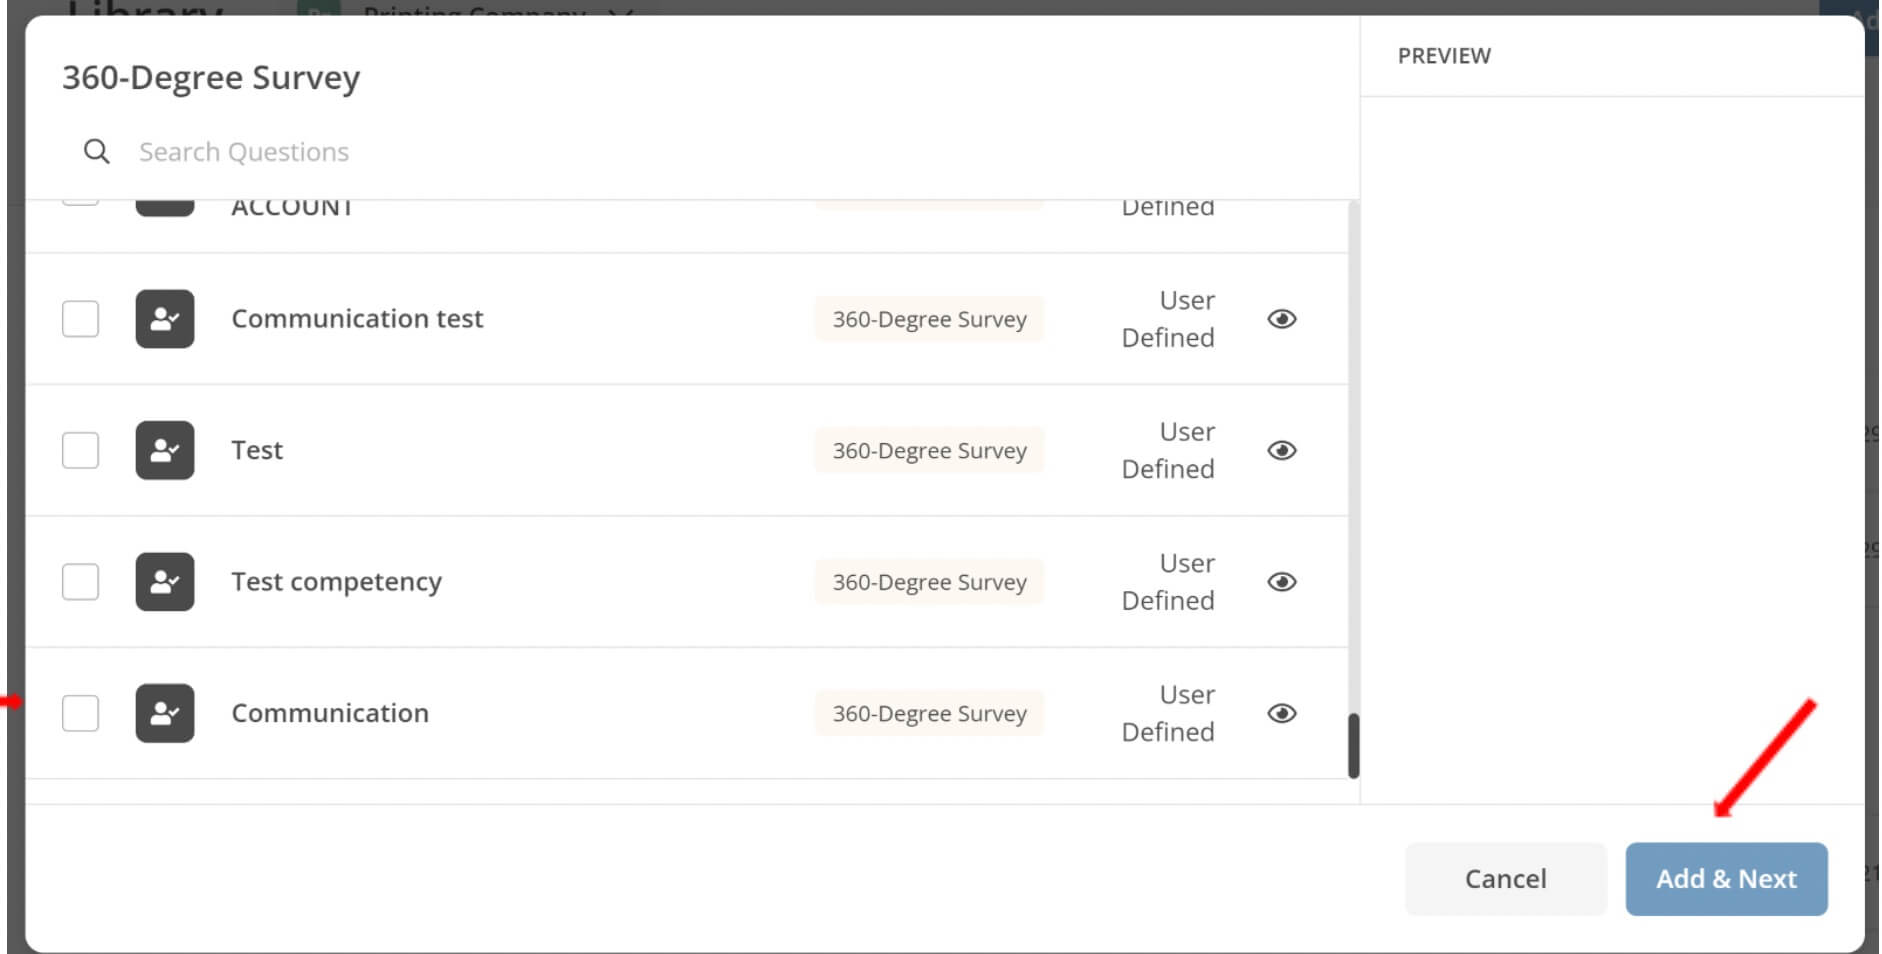Cancel the 360-Degree Survey dialog

(1506, 879)
